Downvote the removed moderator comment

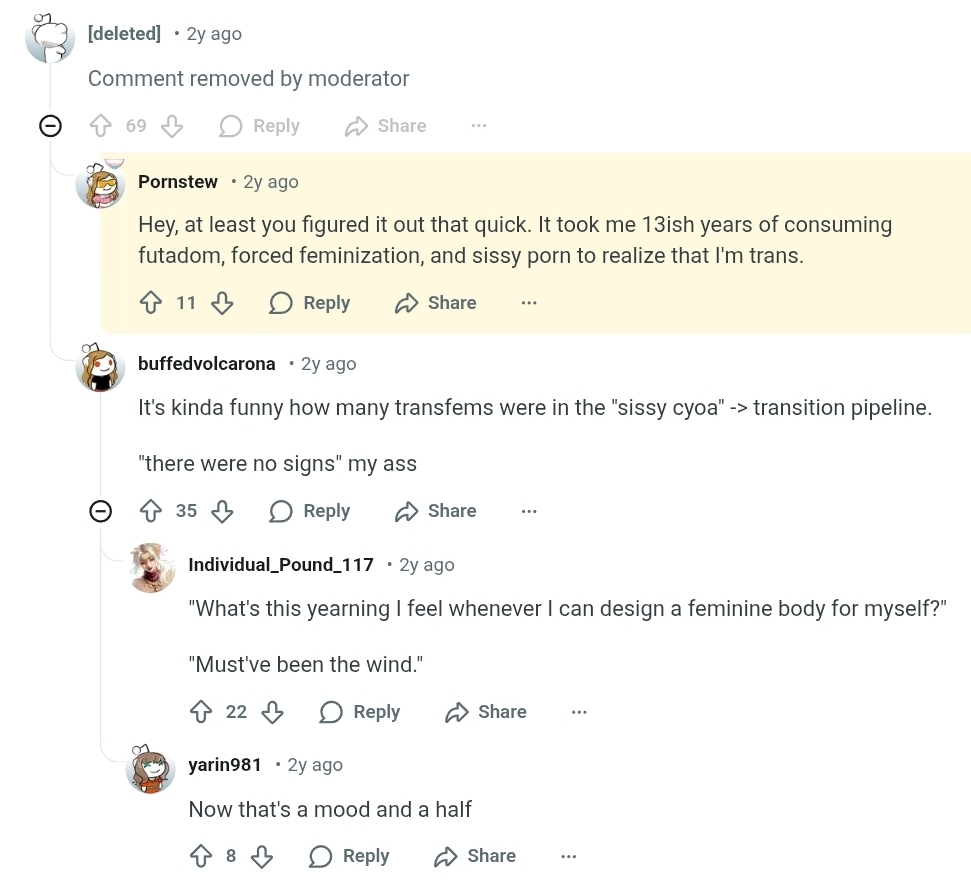coord(172,126)
